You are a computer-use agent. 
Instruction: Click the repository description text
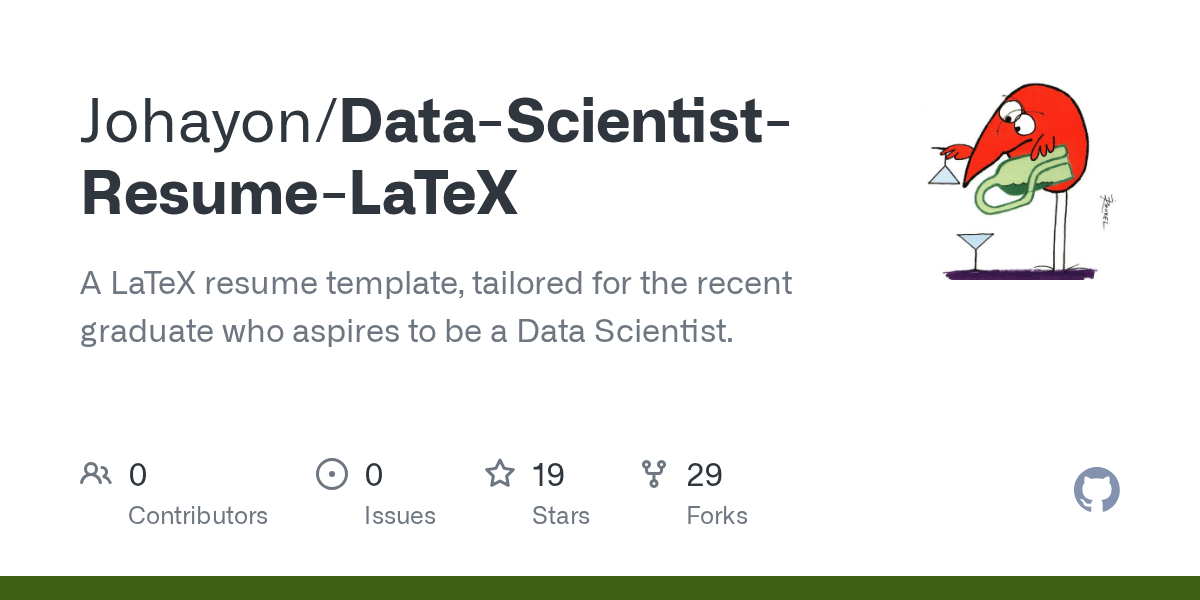tap(436, 307)
